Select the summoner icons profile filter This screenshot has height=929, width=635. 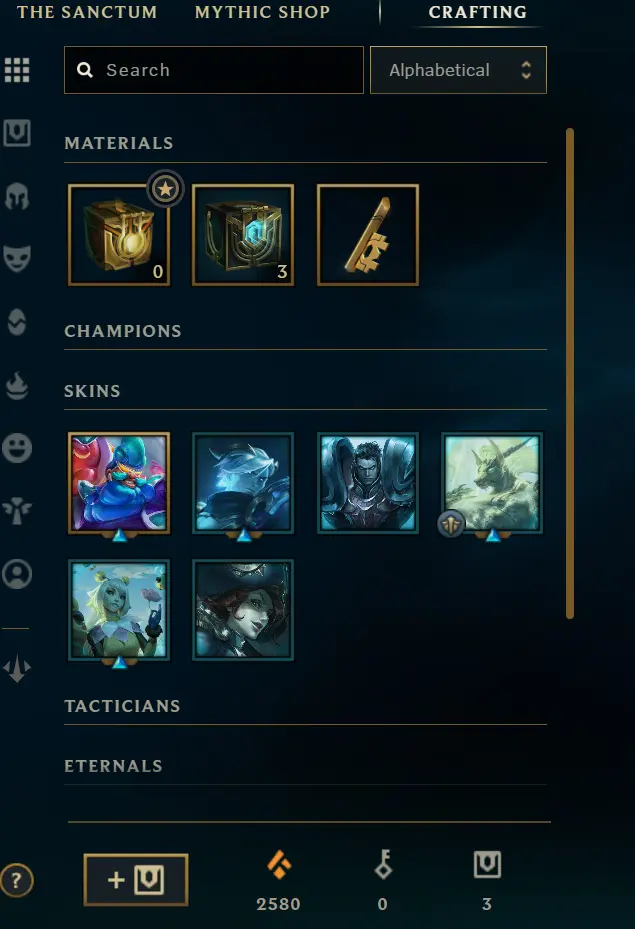tap(17, 574)
